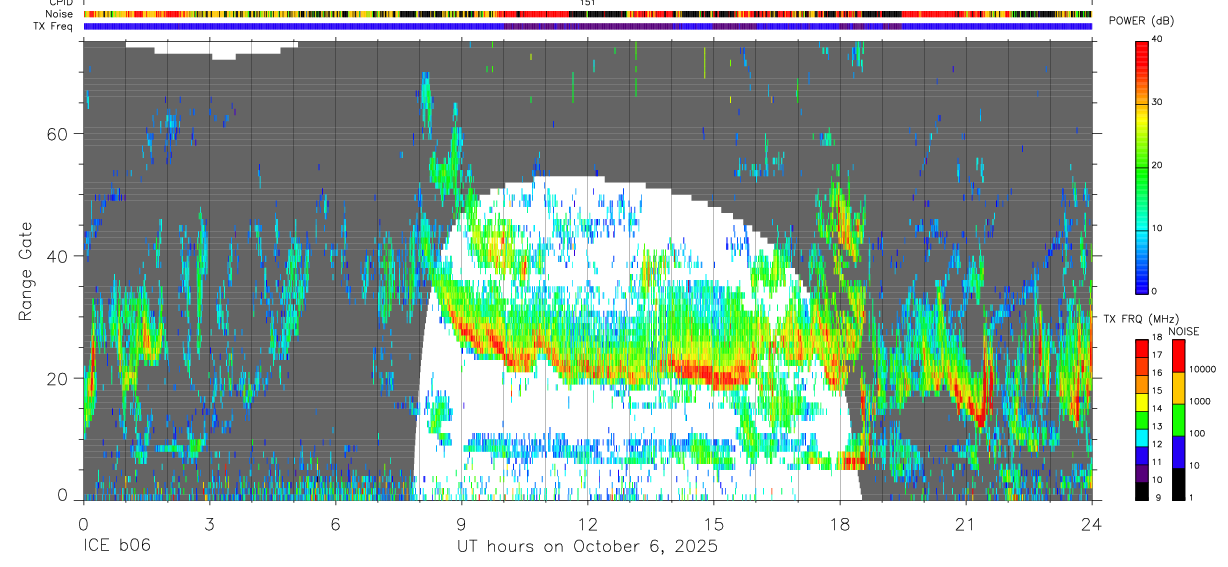Click the 3 tick on UT hours axis

click(x=209, y=523)
